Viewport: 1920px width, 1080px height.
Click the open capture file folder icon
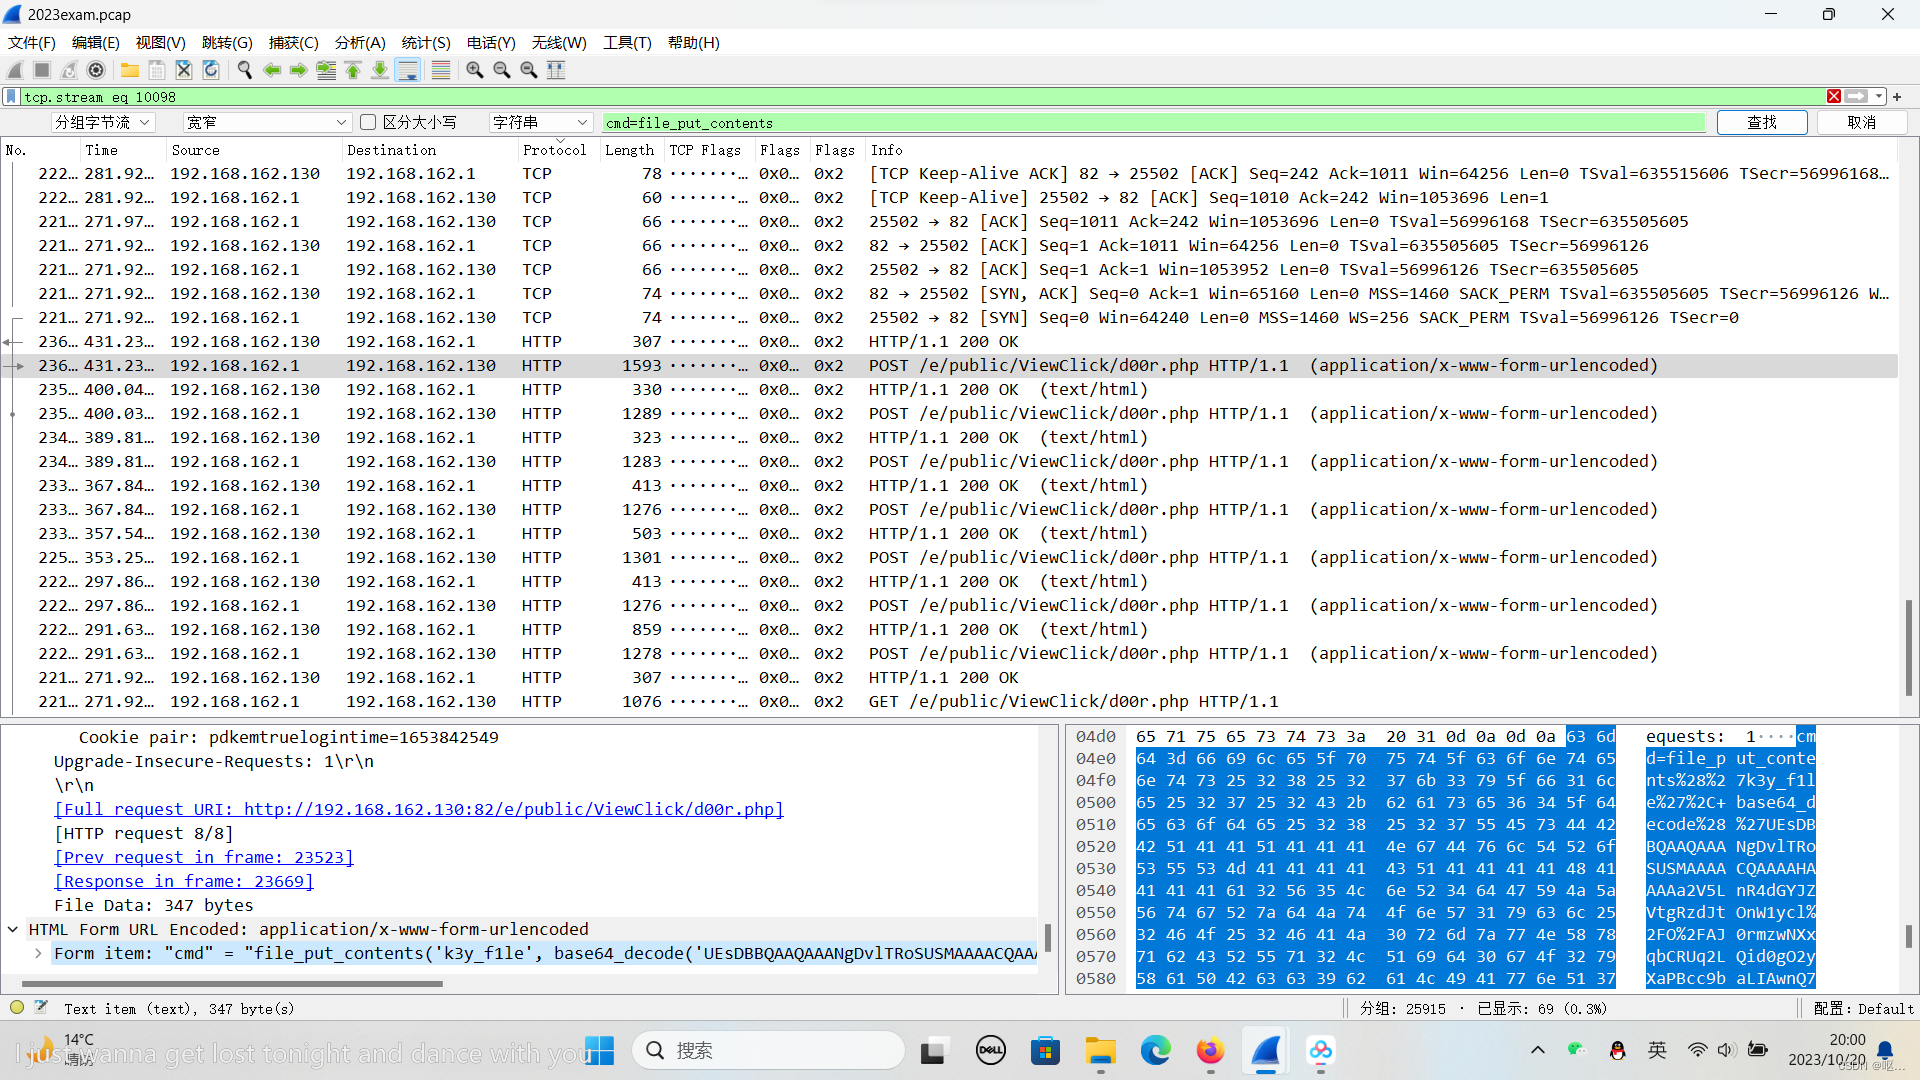130,70
